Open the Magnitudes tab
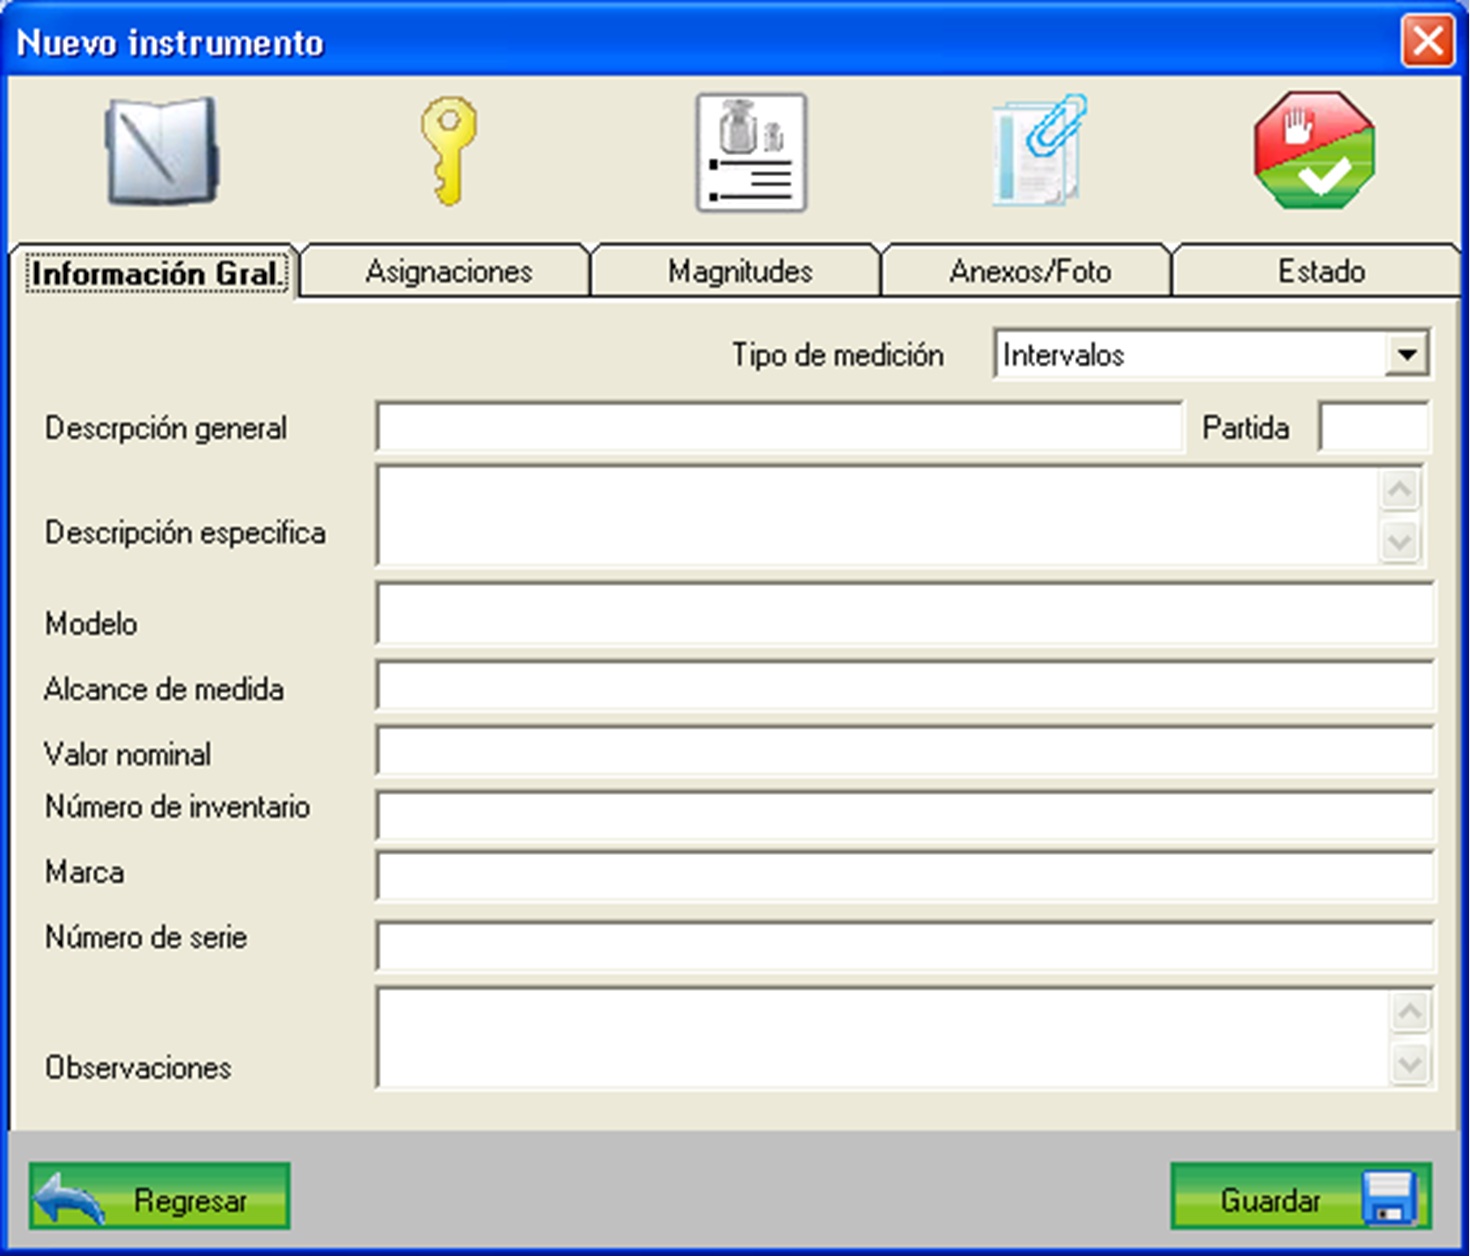The height and width of the screenshot is (1257, 1470). tap(739, 272)
